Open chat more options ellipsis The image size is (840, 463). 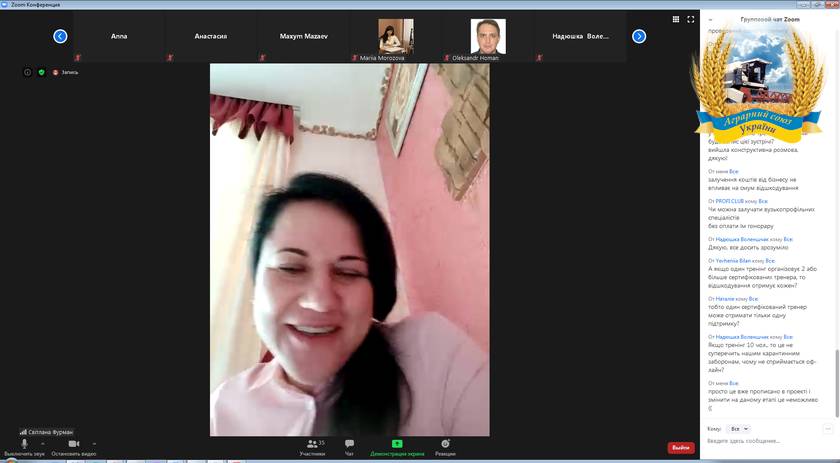[x=828, y=429]
